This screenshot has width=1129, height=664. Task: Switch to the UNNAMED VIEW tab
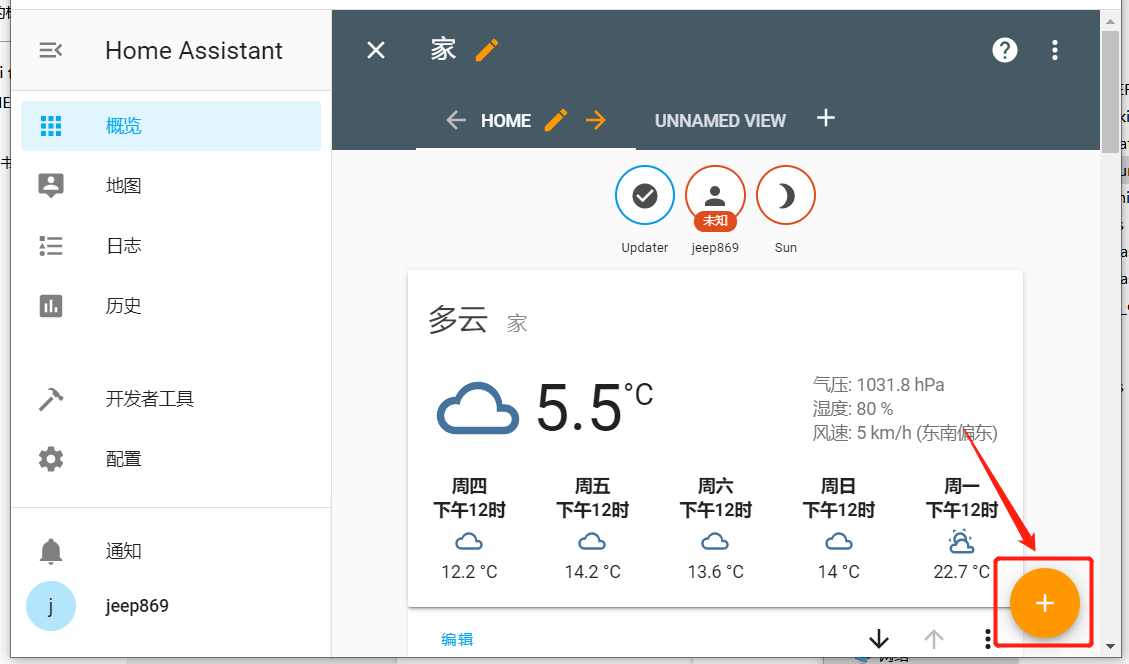tap(720, 121)
